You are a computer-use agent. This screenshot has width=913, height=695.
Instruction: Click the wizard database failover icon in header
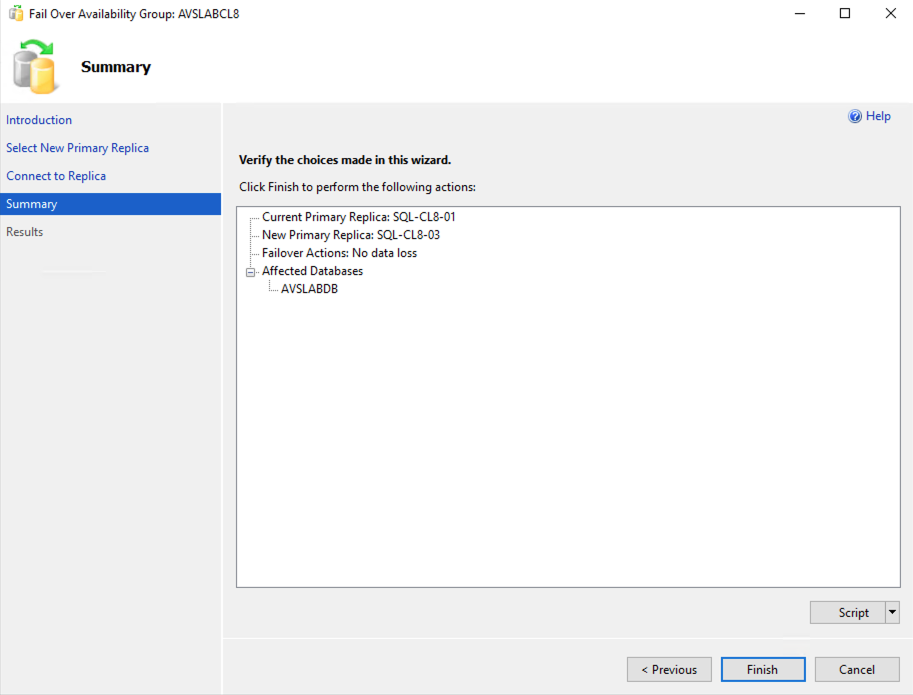coord(35,66)
